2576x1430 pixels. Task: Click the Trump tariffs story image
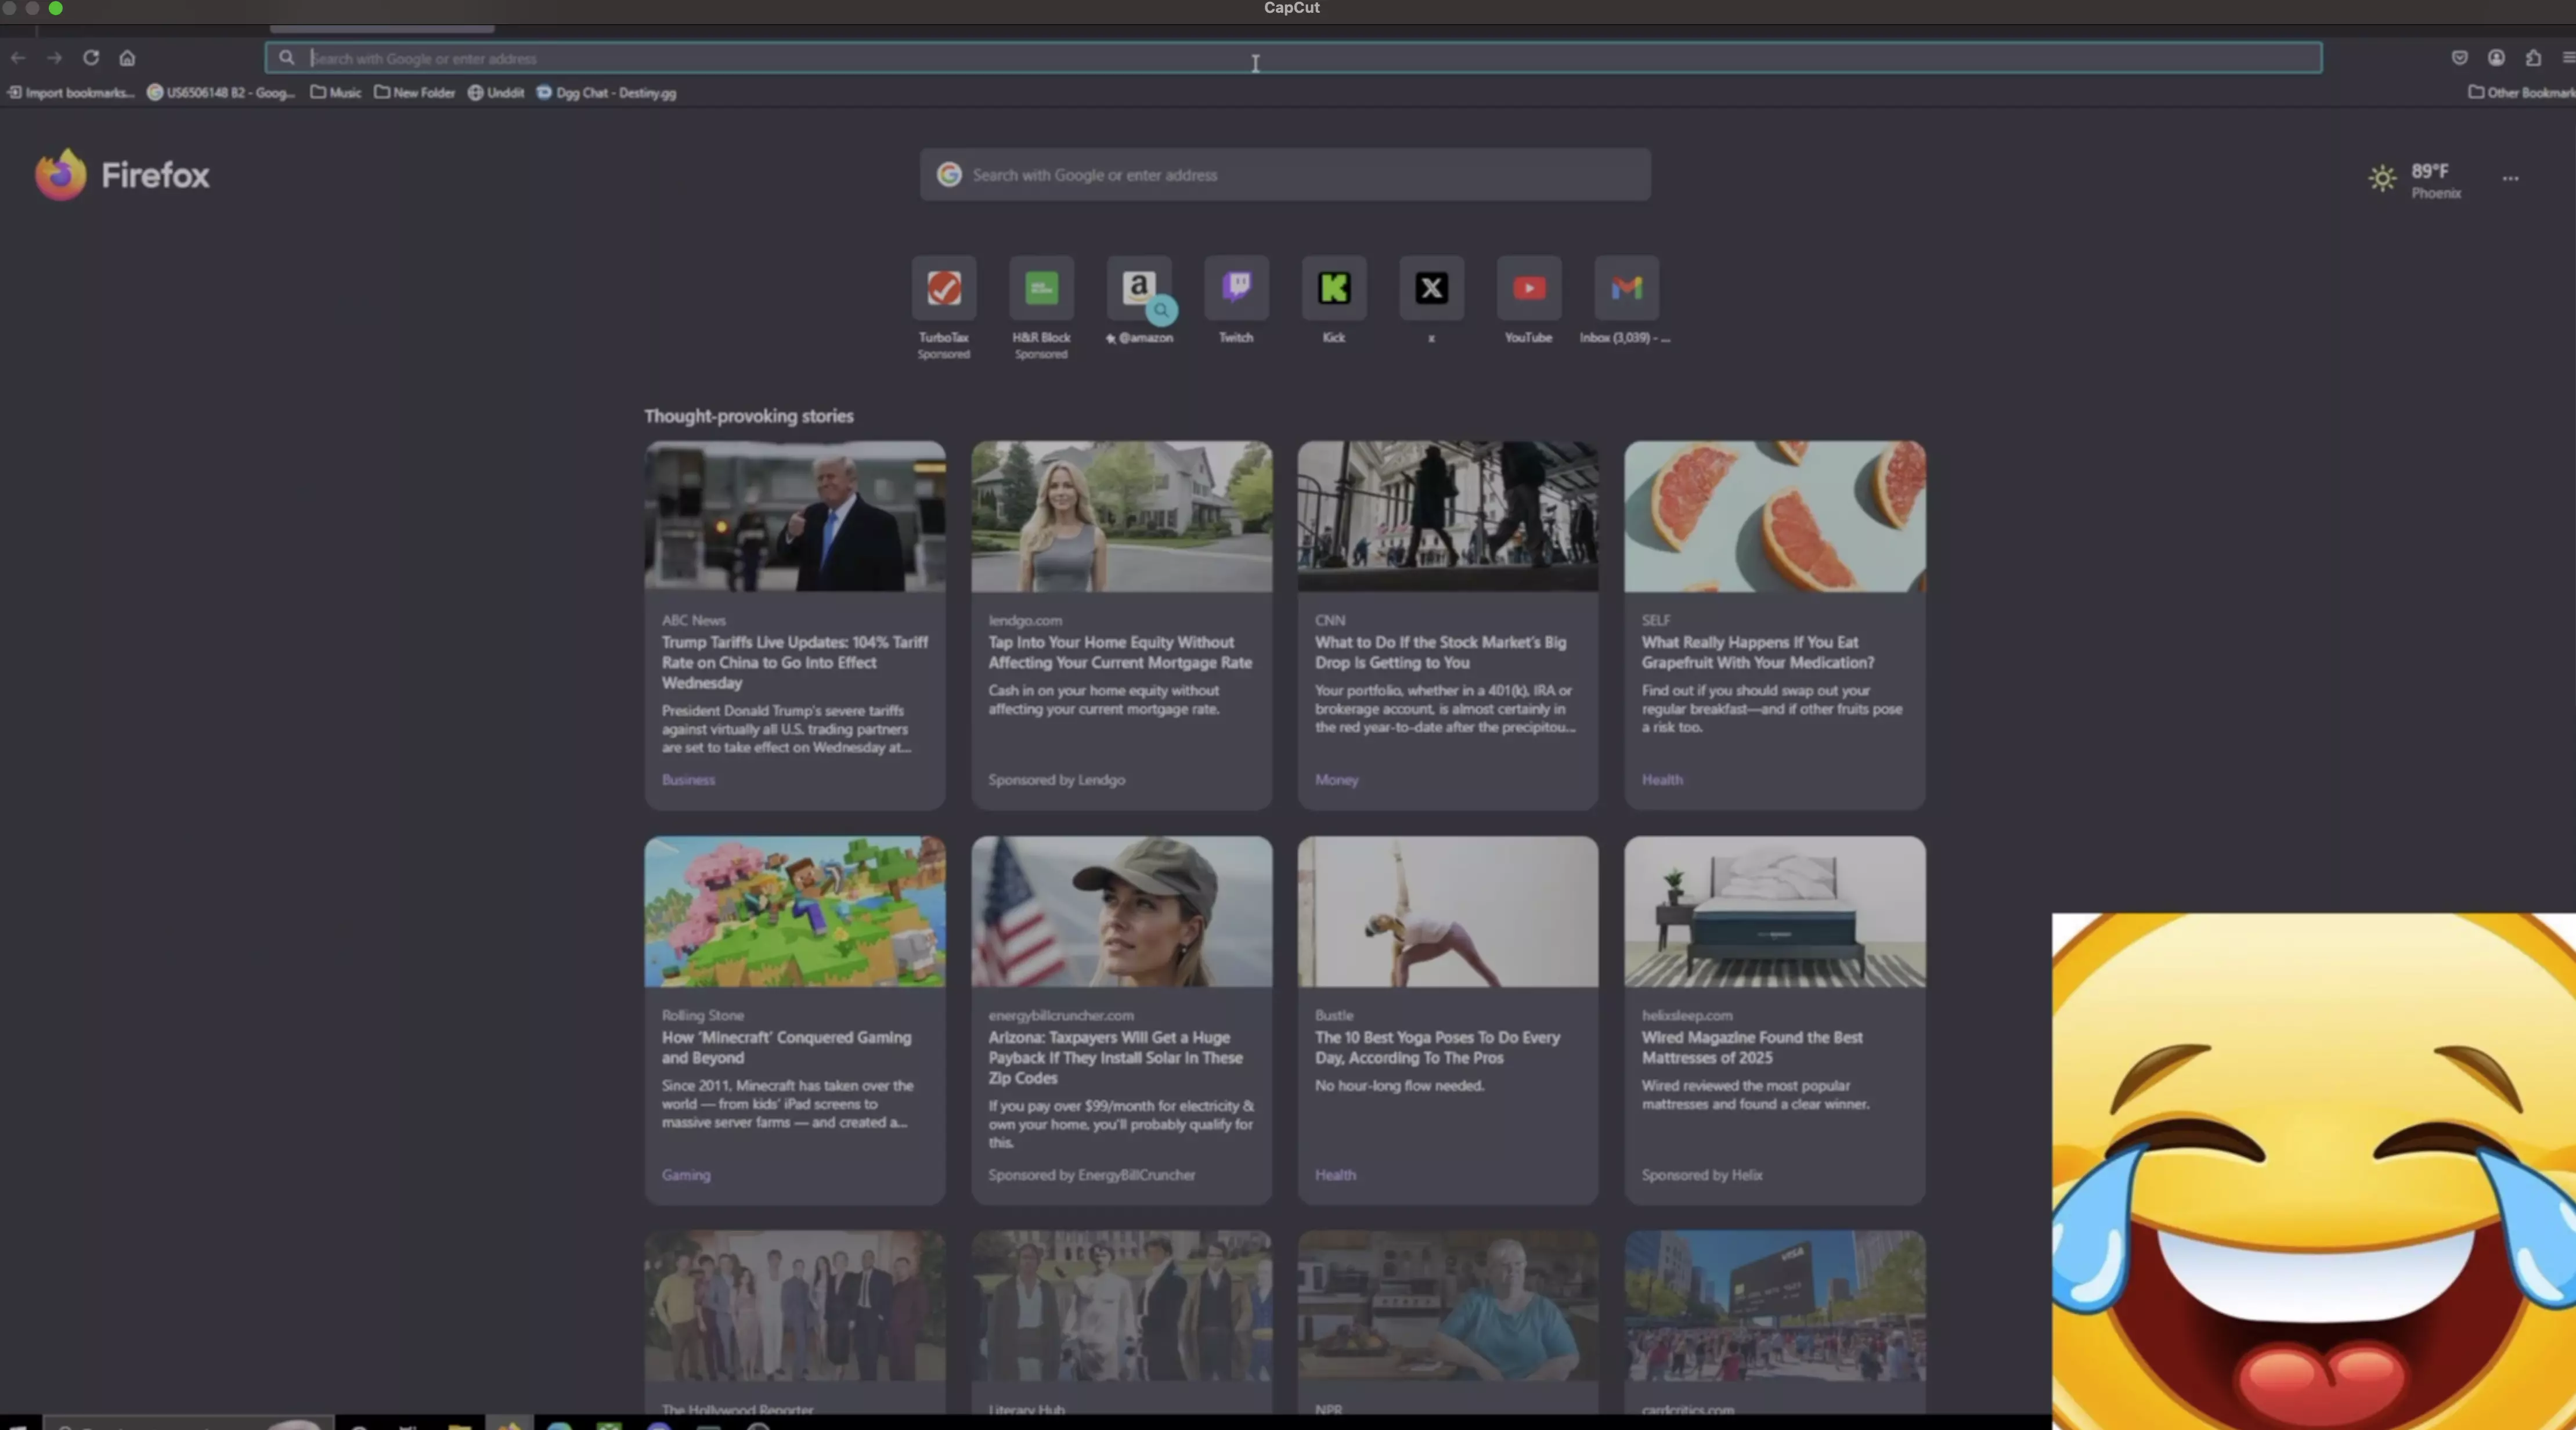(x=795, y=516)
